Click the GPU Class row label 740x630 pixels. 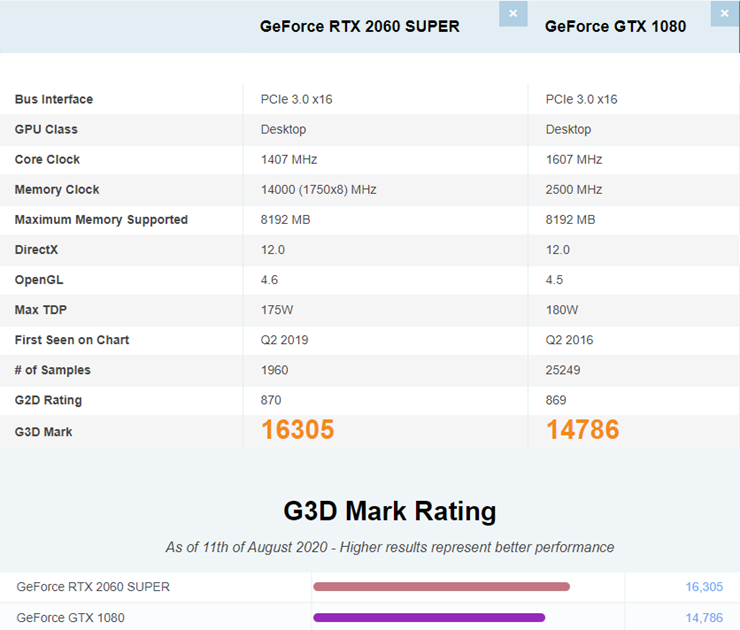click(46, 129)
